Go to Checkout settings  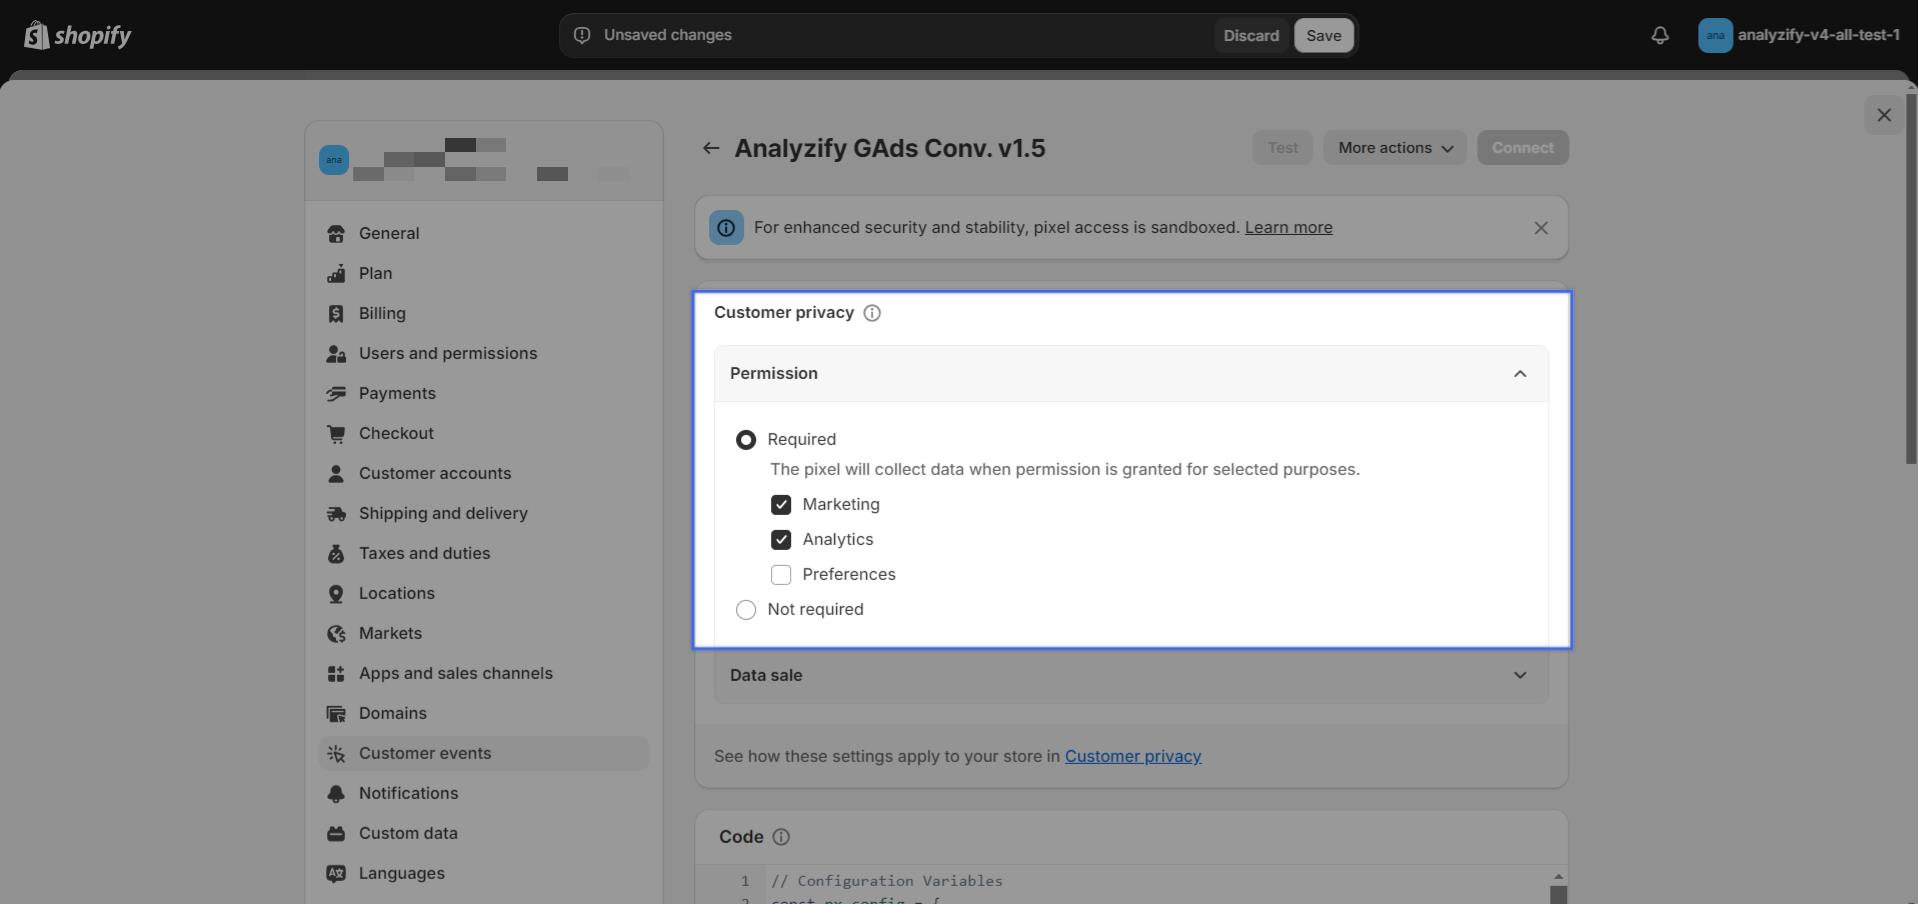click(x=484, y=433)
